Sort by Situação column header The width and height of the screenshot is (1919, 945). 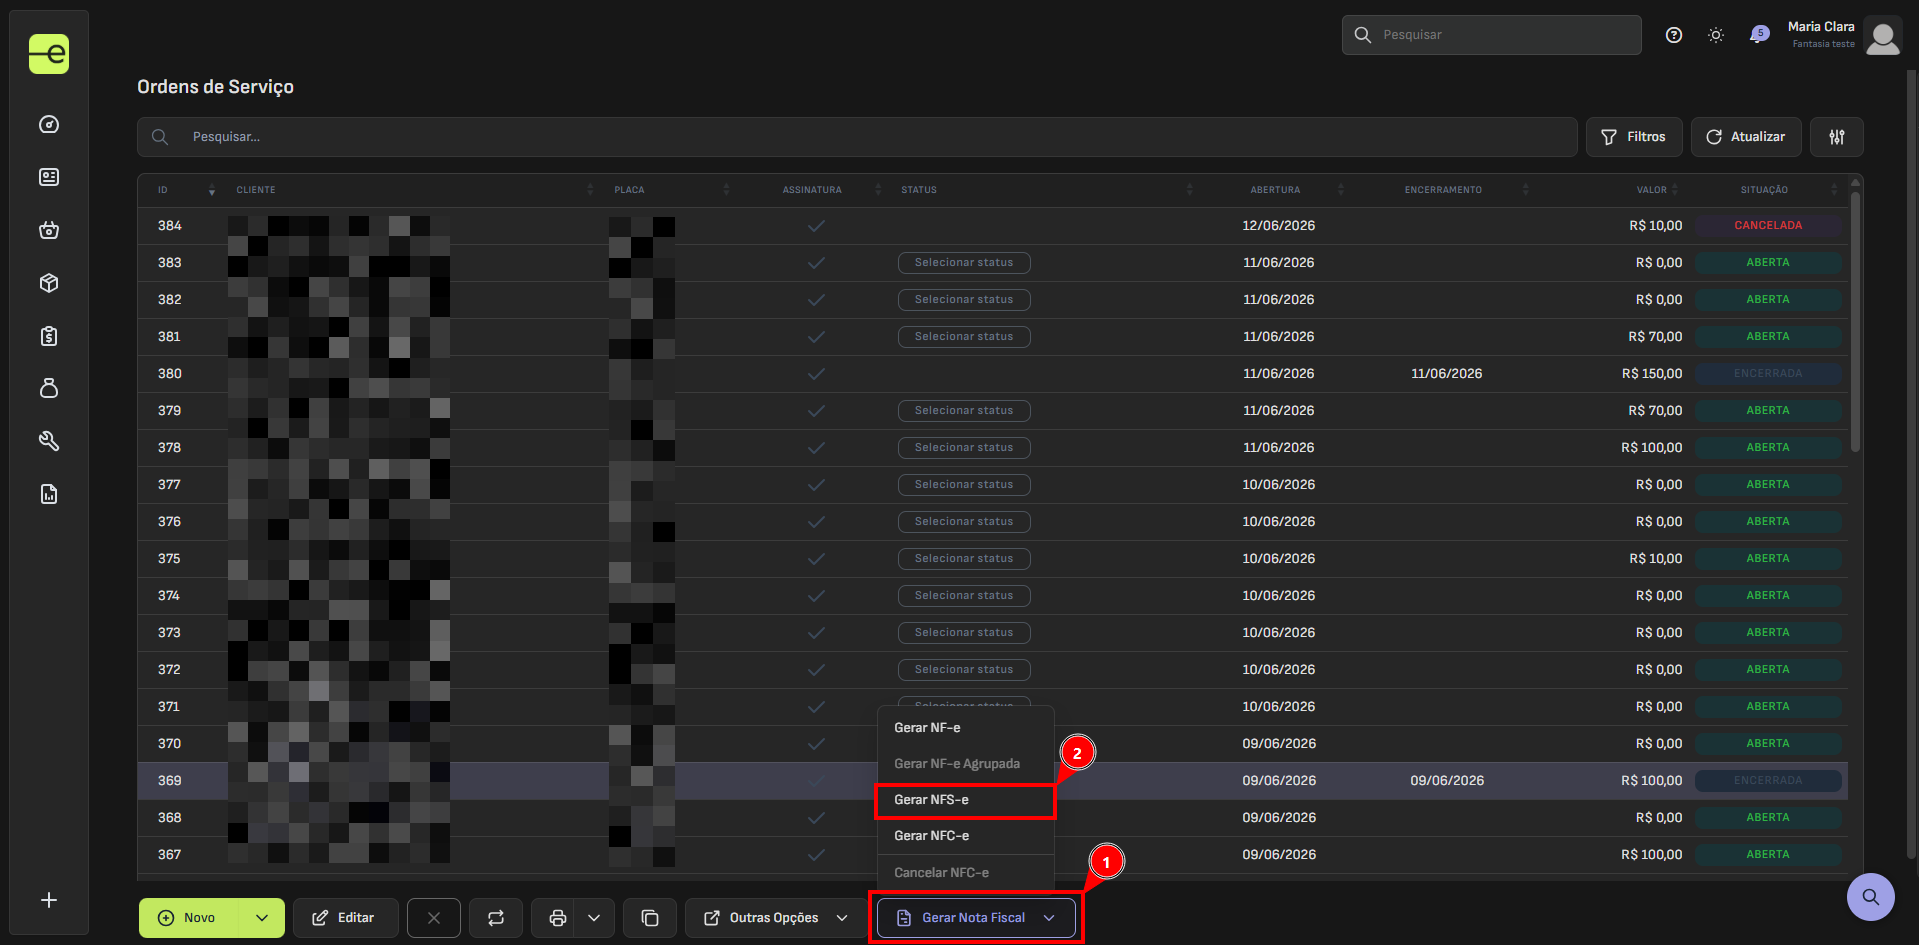click(1764, 190)
